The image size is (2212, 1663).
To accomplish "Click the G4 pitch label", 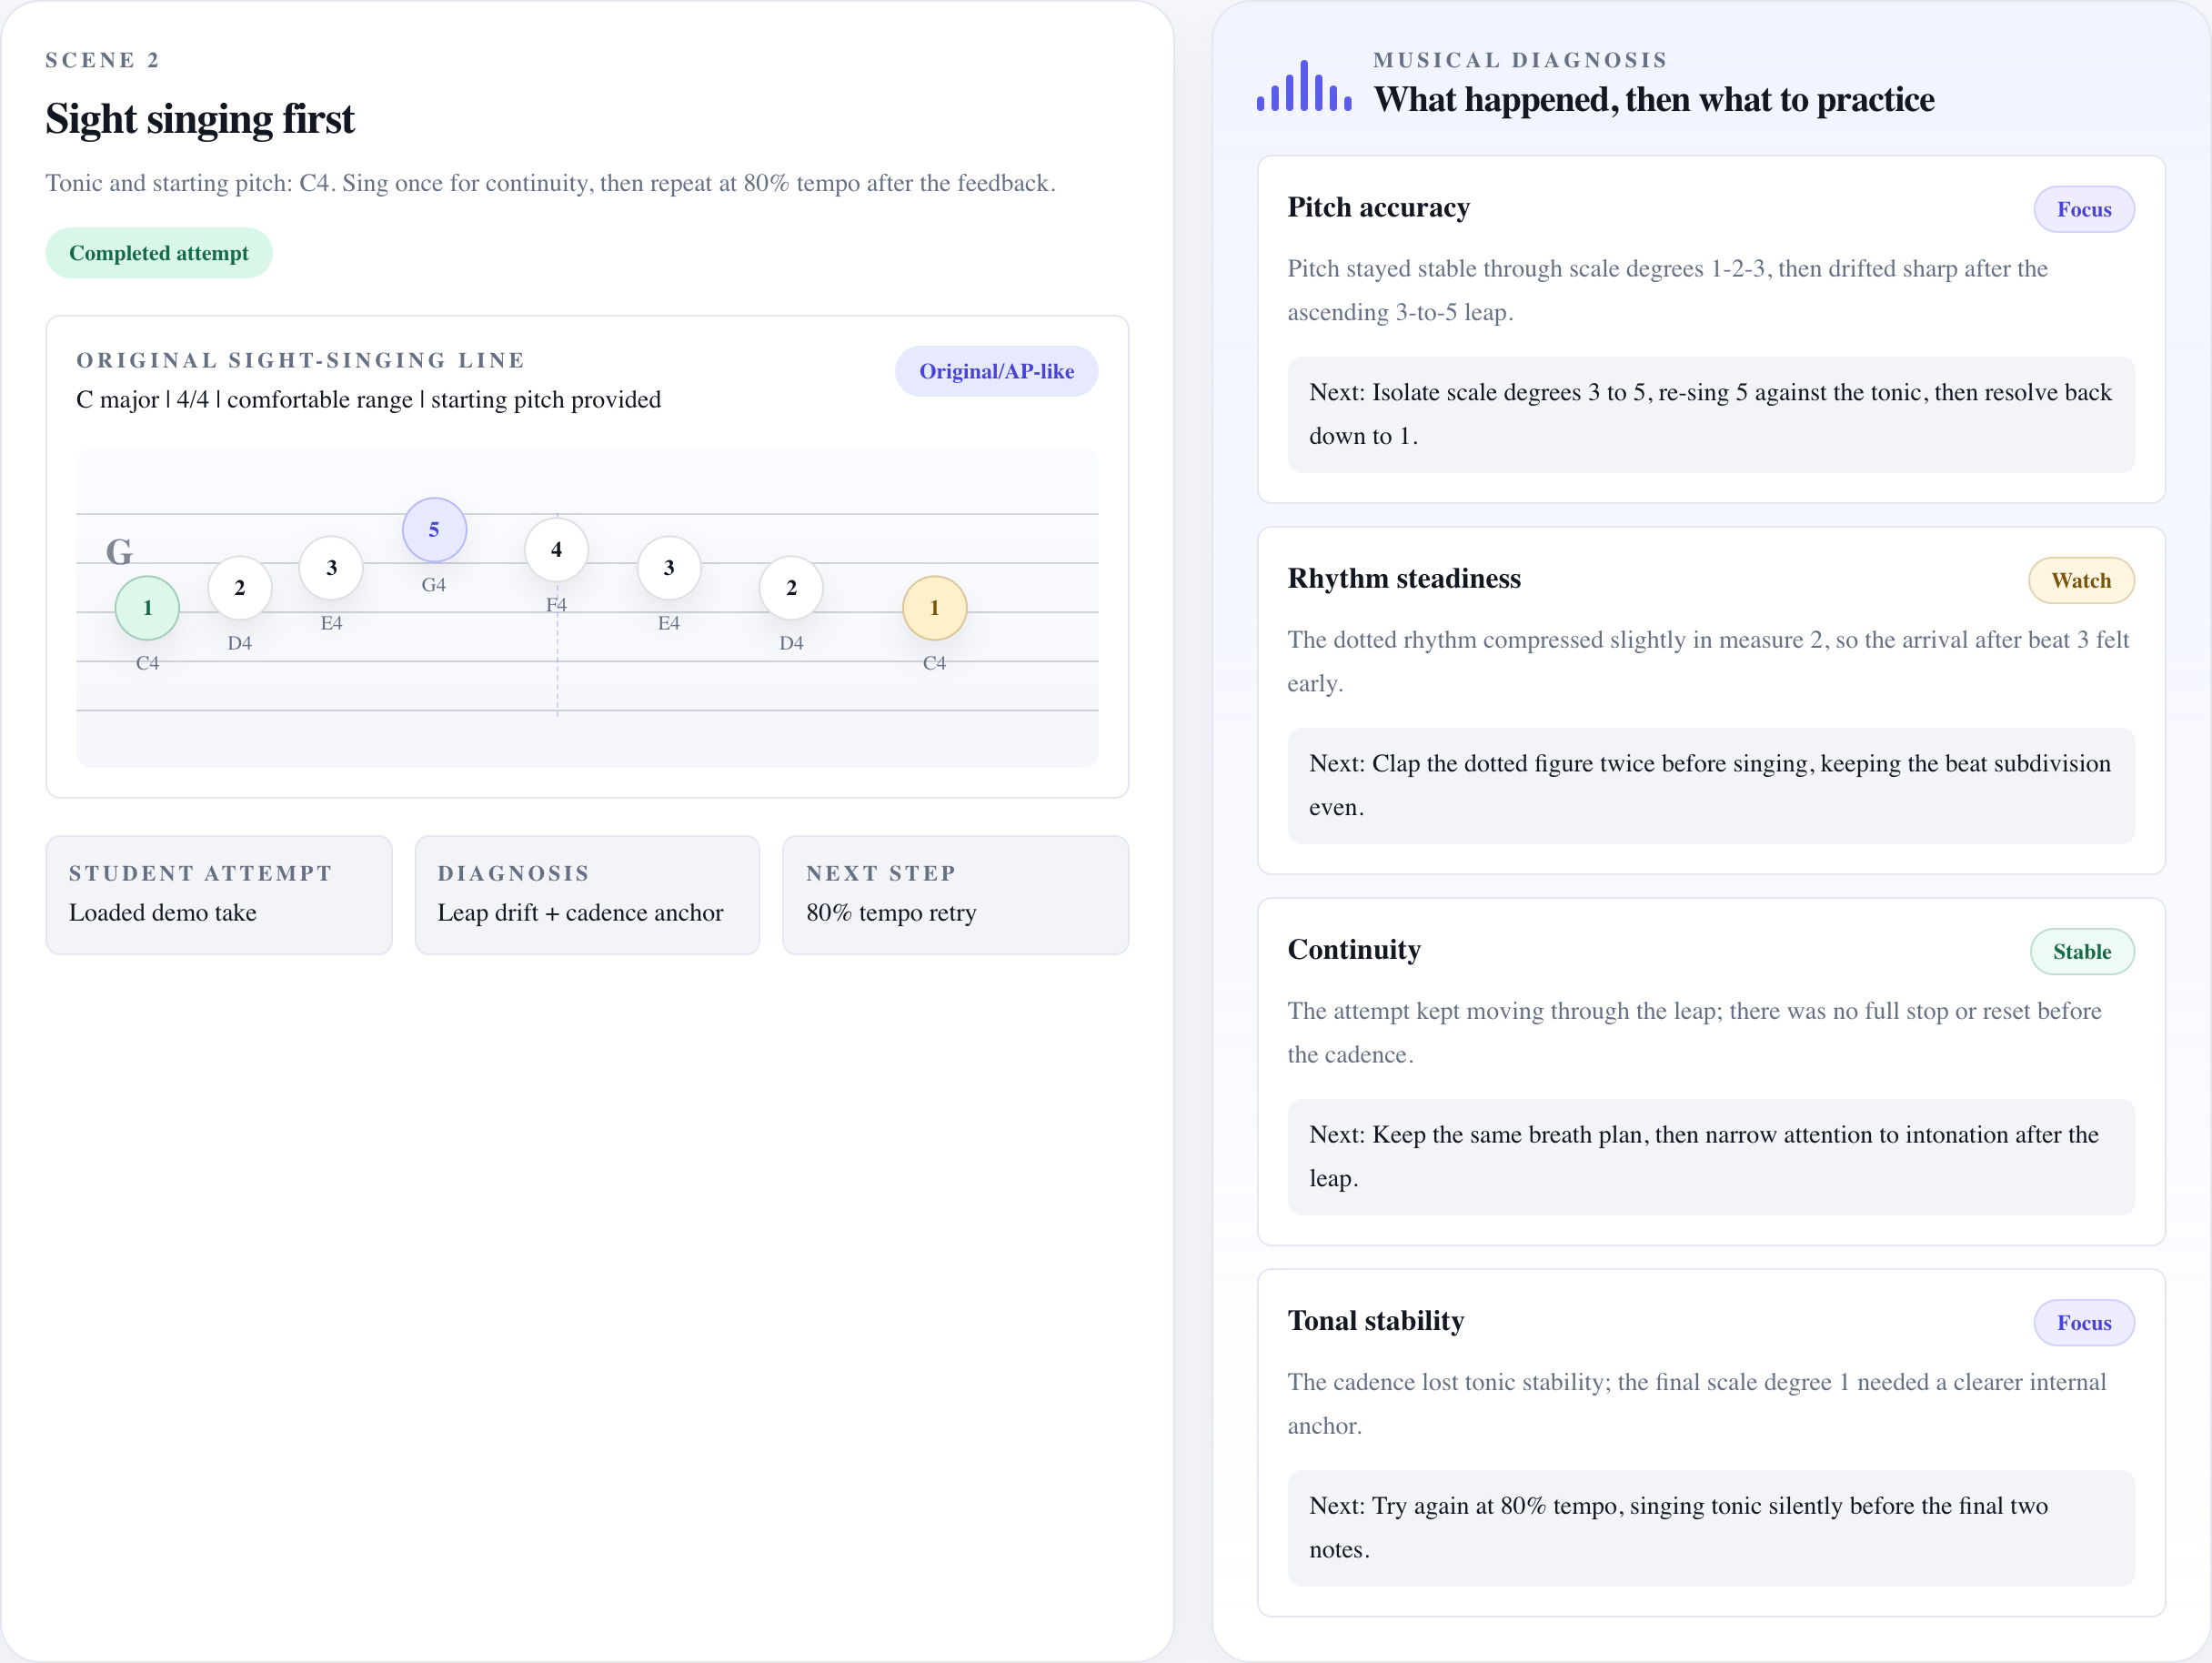I will tap(434, 585).
